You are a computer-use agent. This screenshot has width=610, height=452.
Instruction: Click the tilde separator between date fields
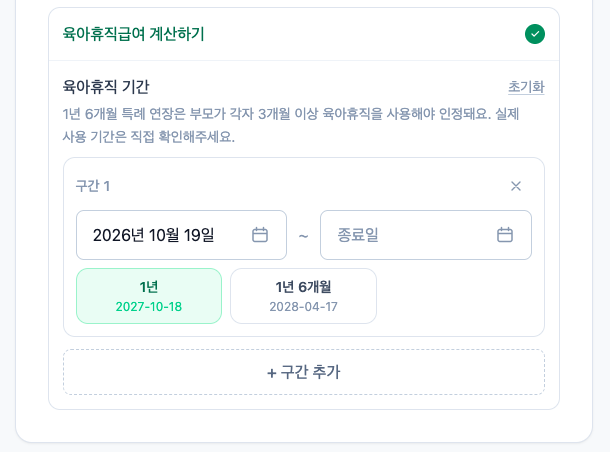pyautogui.click(x=303, y=236)
